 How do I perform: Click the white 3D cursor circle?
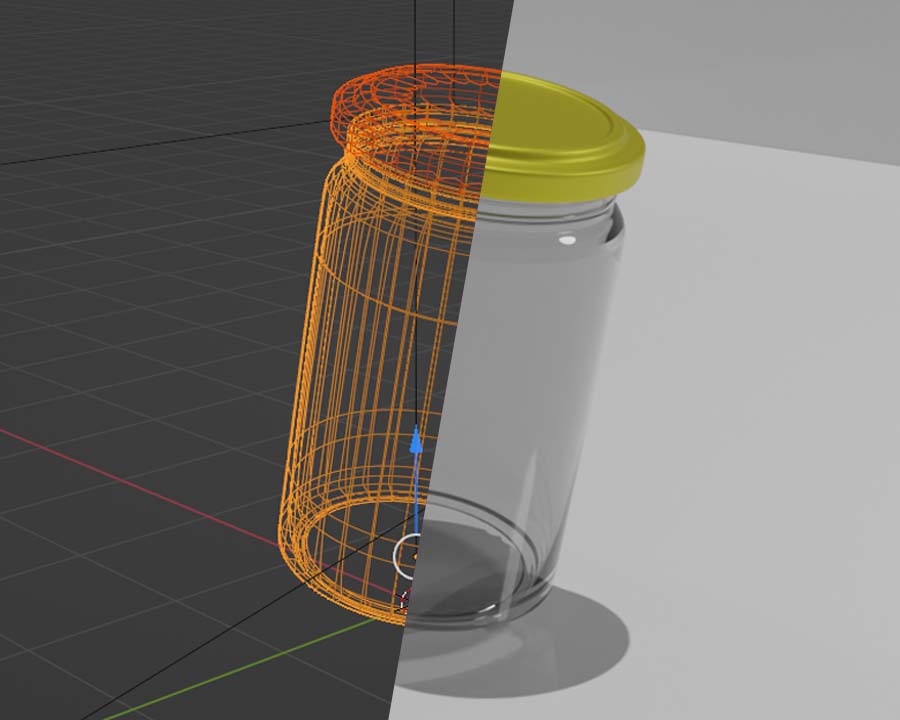(x=406, y=556)
